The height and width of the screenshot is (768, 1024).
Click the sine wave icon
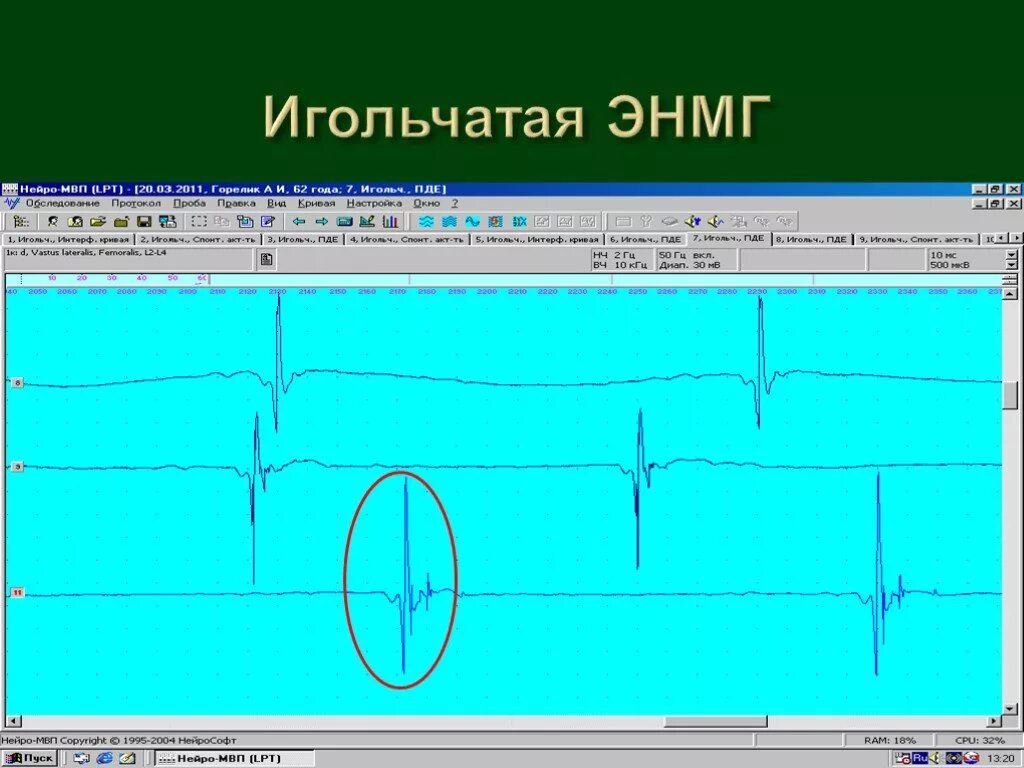[472, 221]
